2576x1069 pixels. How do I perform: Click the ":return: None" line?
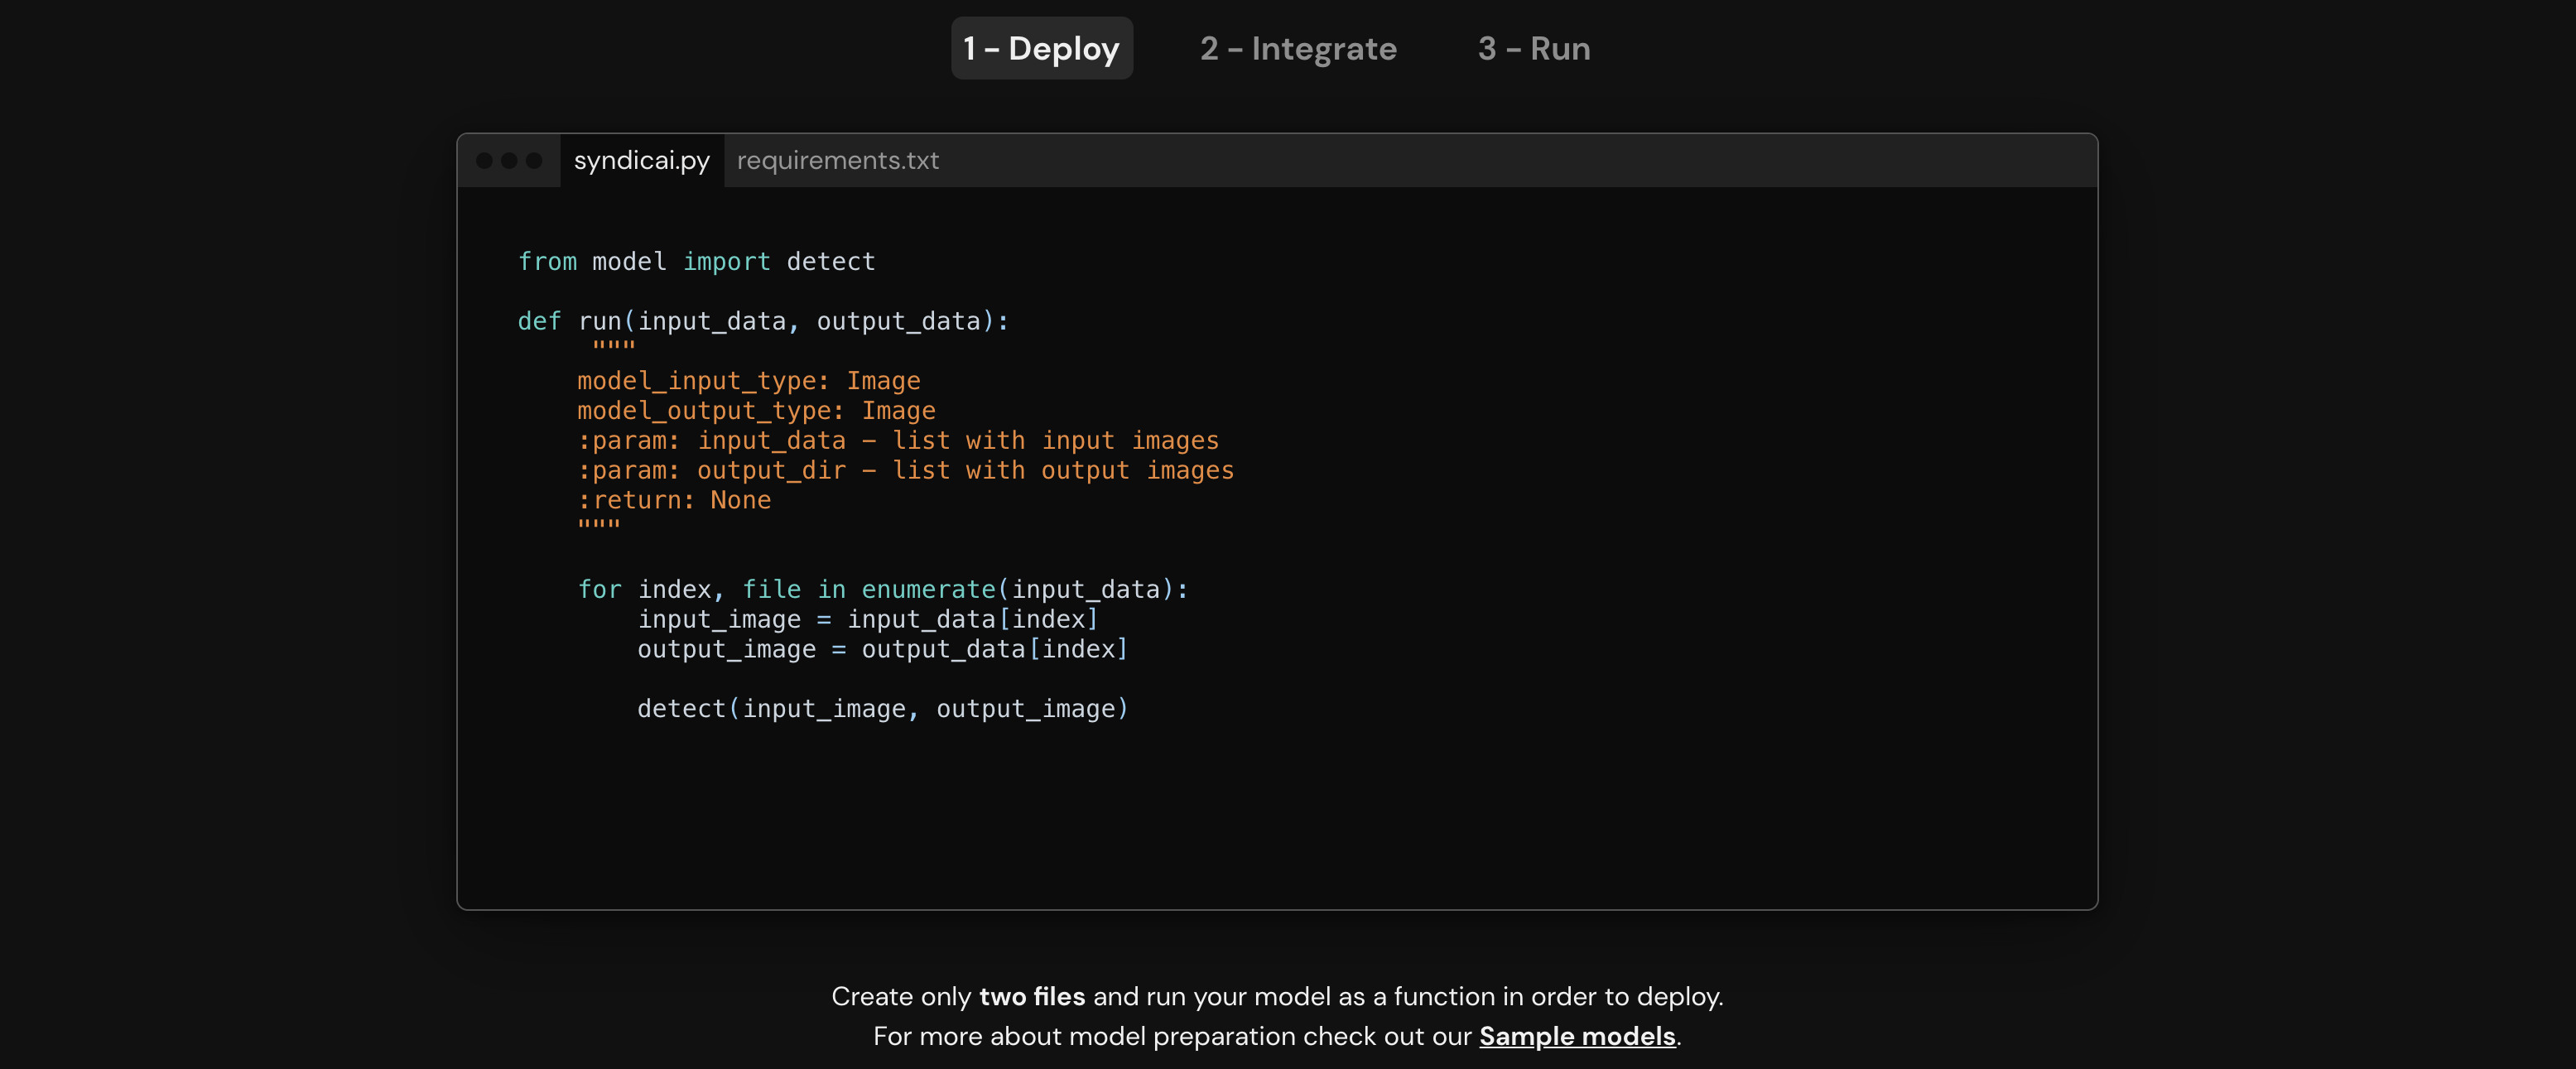tap(674, 500)
